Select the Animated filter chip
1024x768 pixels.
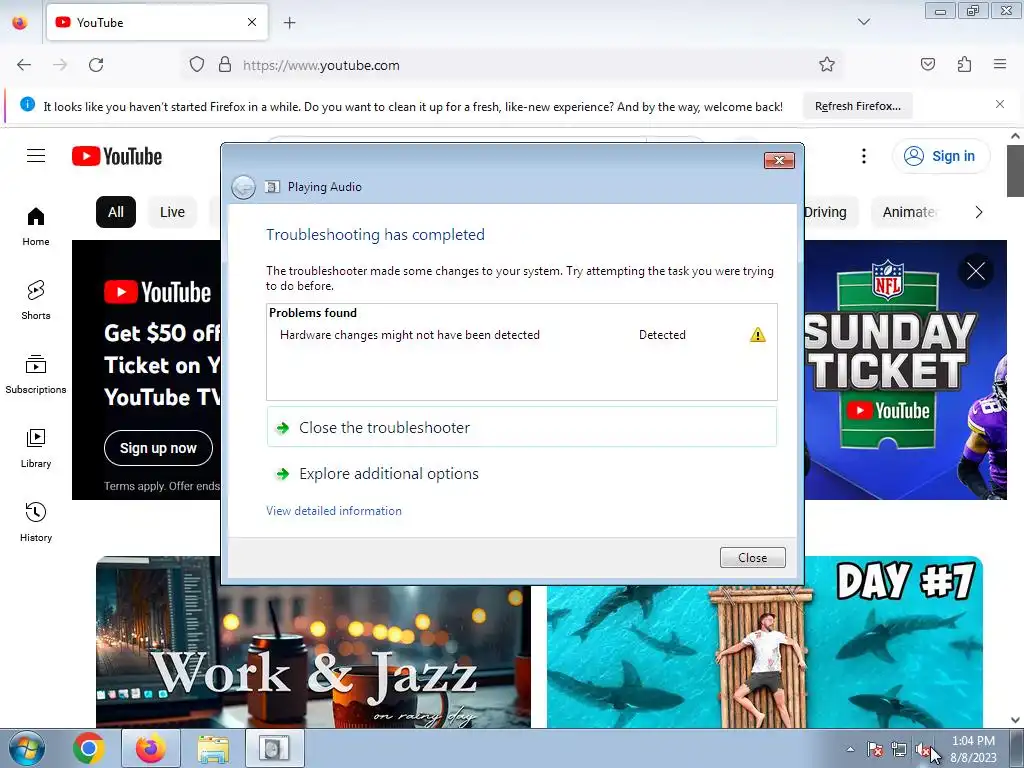coord(909,212)
